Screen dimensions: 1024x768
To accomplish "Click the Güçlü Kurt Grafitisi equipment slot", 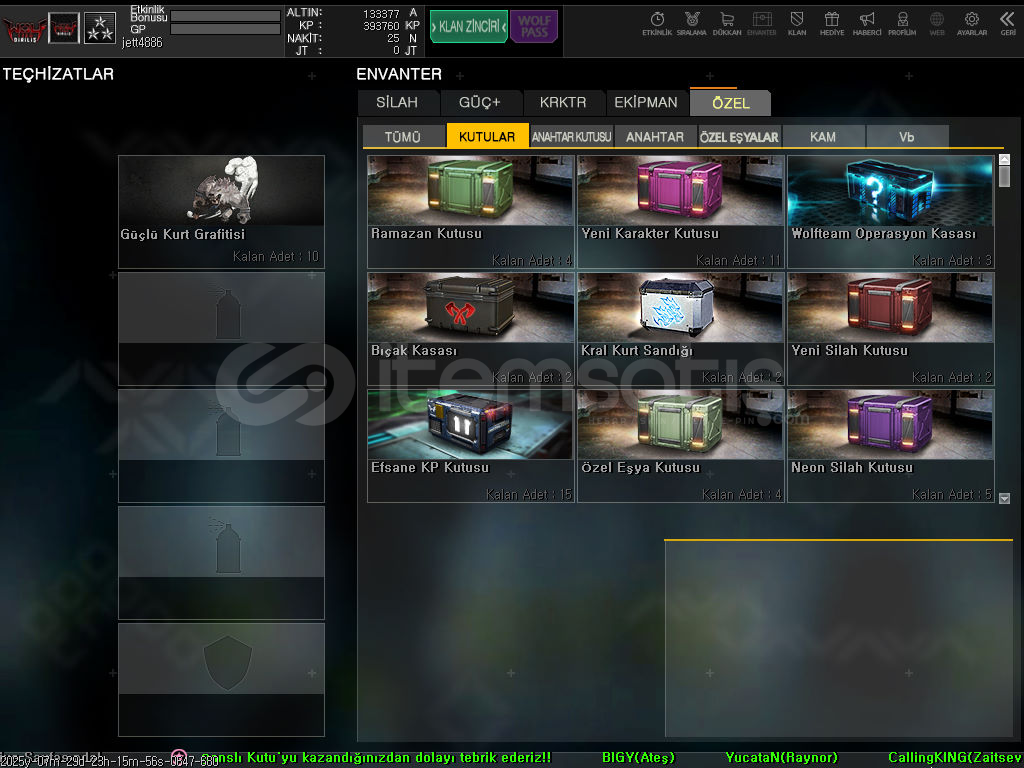I will coord(221,212).
